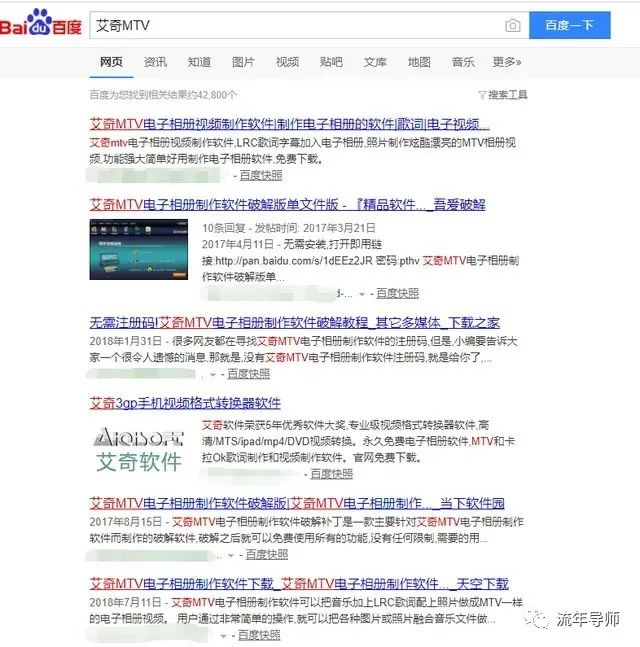Open the 音乐 tab
This screenshot has width=640, height=647.
463,62
